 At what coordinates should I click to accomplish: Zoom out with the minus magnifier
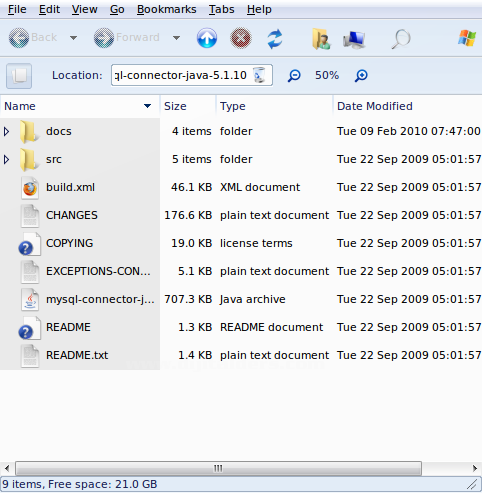[294, 76]
